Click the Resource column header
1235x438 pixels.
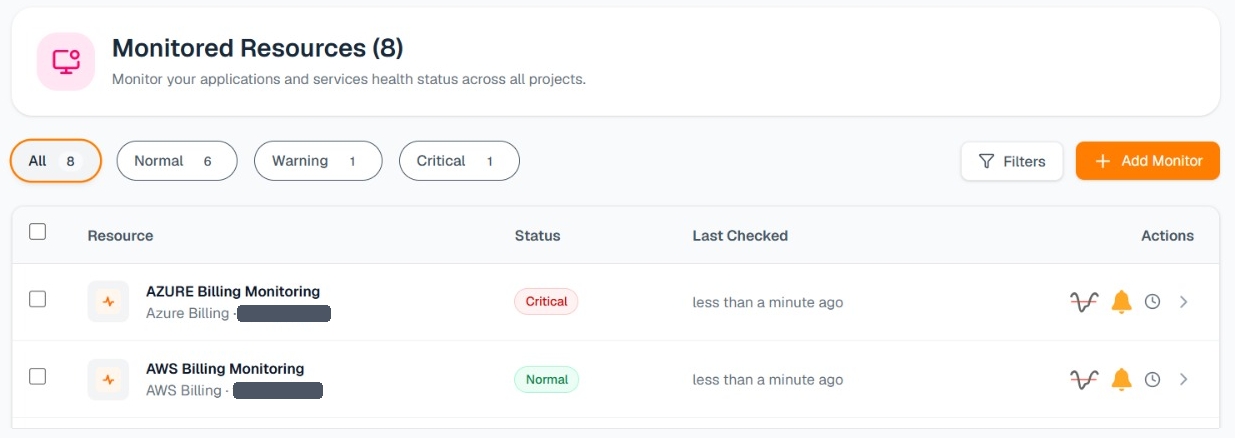click(121, 236)
